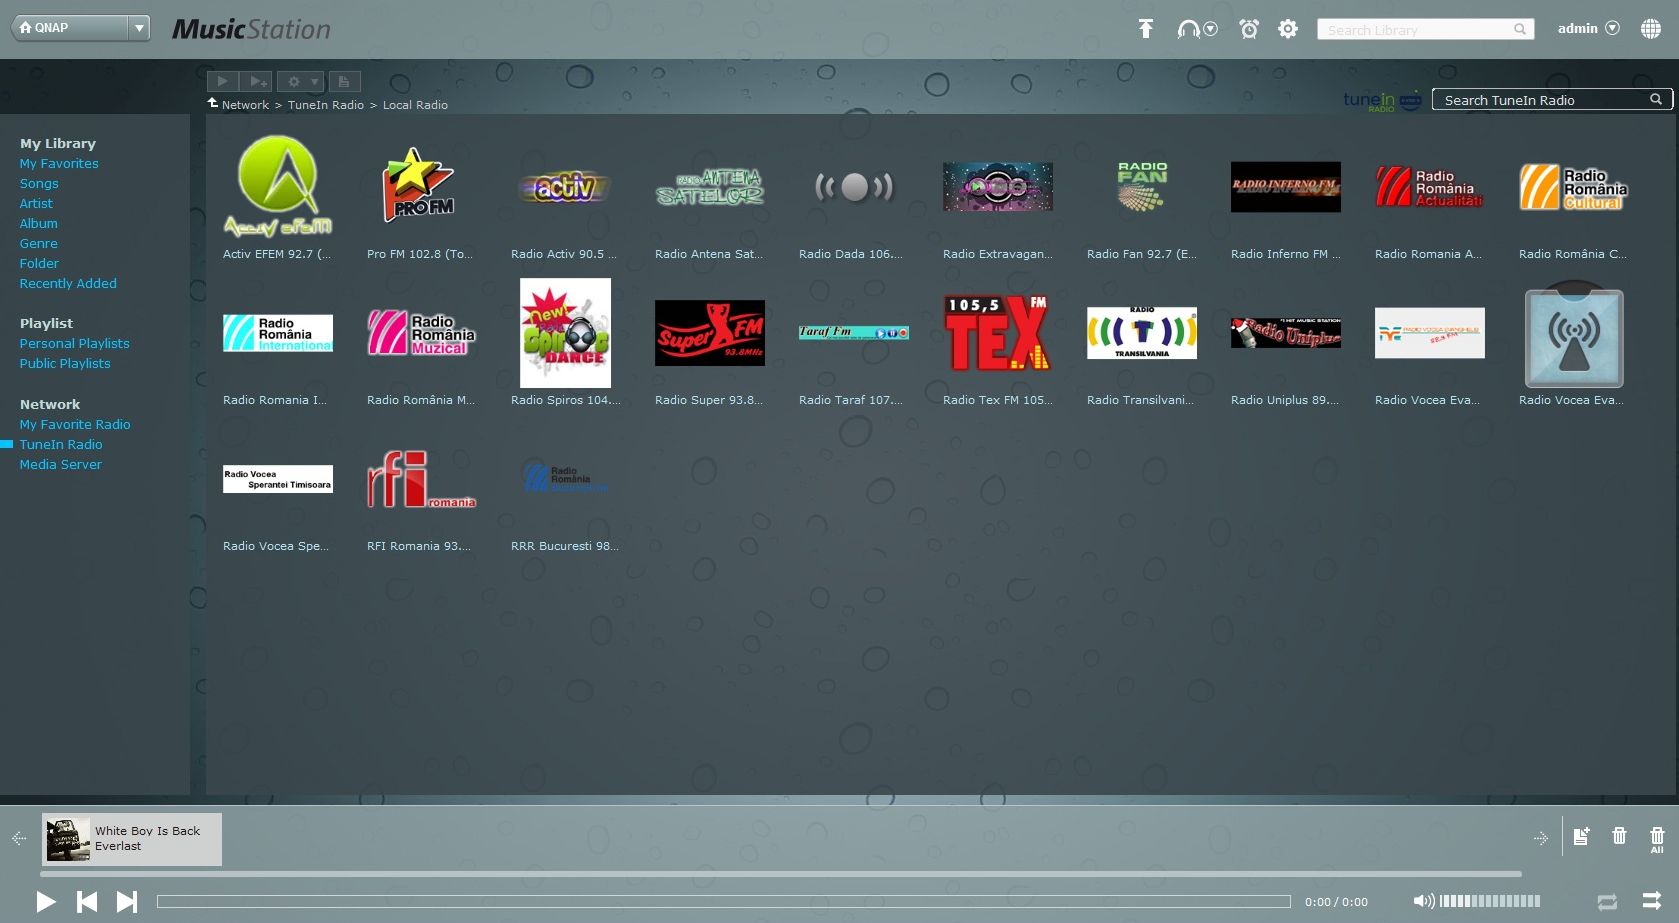Open Media Server in the sidebar
Screen dimensions: 1679x923
click(60, 464)
